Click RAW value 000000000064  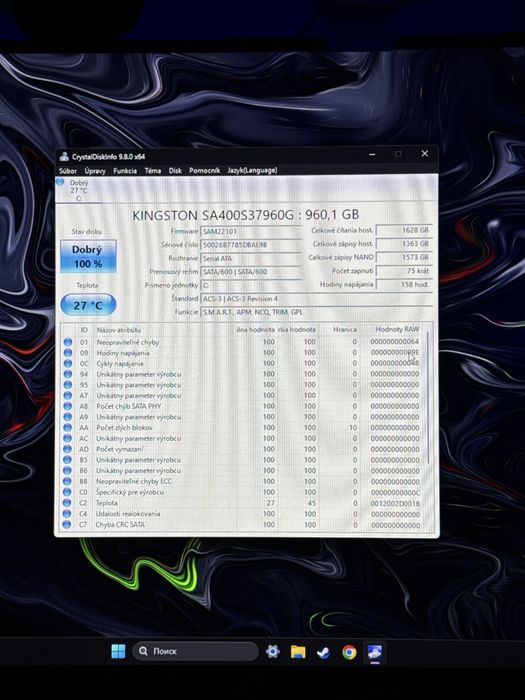(x=395, y=342)
